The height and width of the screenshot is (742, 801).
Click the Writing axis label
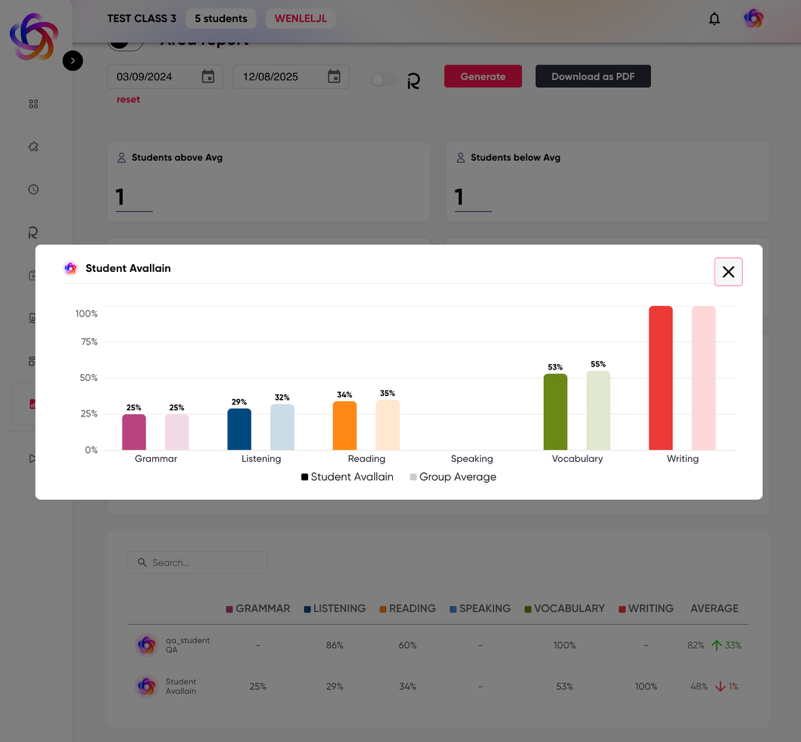pos(682,459)
